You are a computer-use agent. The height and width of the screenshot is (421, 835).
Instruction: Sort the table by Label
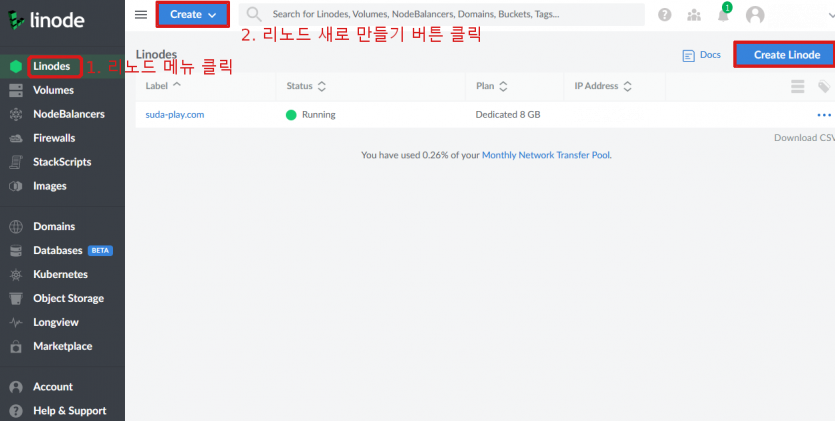coord(163,86)
